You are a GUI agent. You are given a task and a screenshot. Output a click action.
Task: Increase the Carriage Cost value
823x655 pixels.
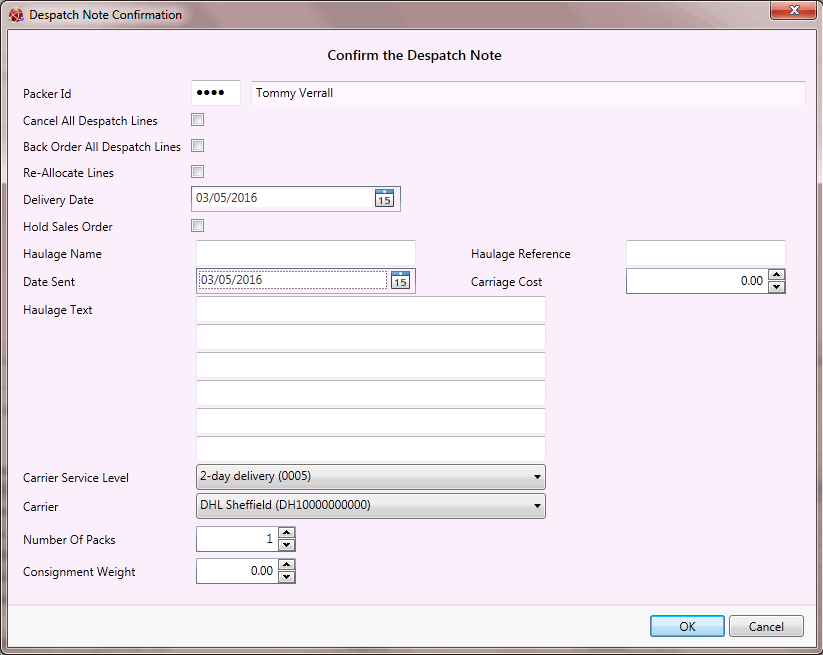point(776,274)
